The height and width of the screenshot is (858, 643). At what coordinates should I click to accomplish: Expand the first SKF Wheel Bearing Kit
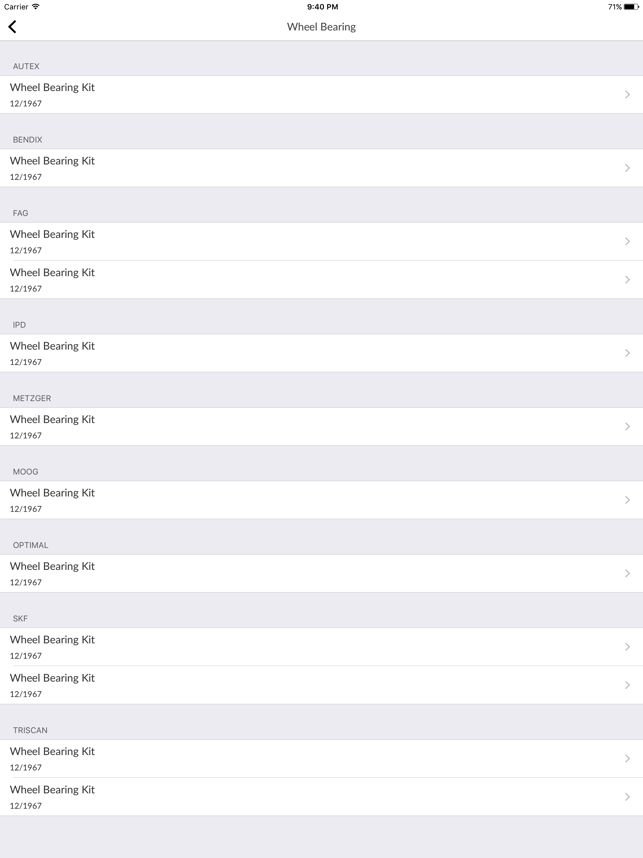click(x=321, y=647)
